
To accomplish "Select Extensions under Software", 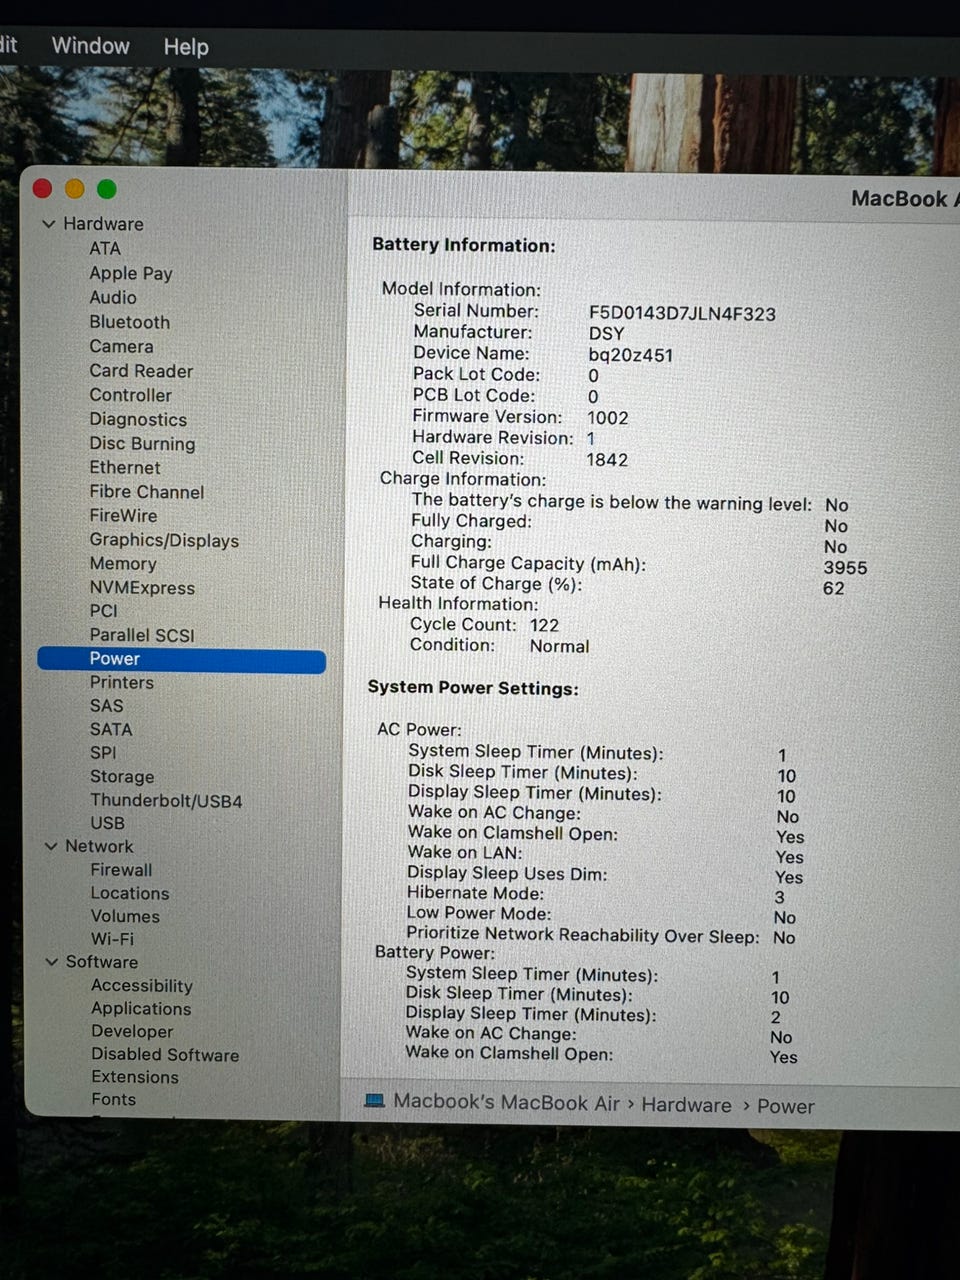I will pos(135,1077).
